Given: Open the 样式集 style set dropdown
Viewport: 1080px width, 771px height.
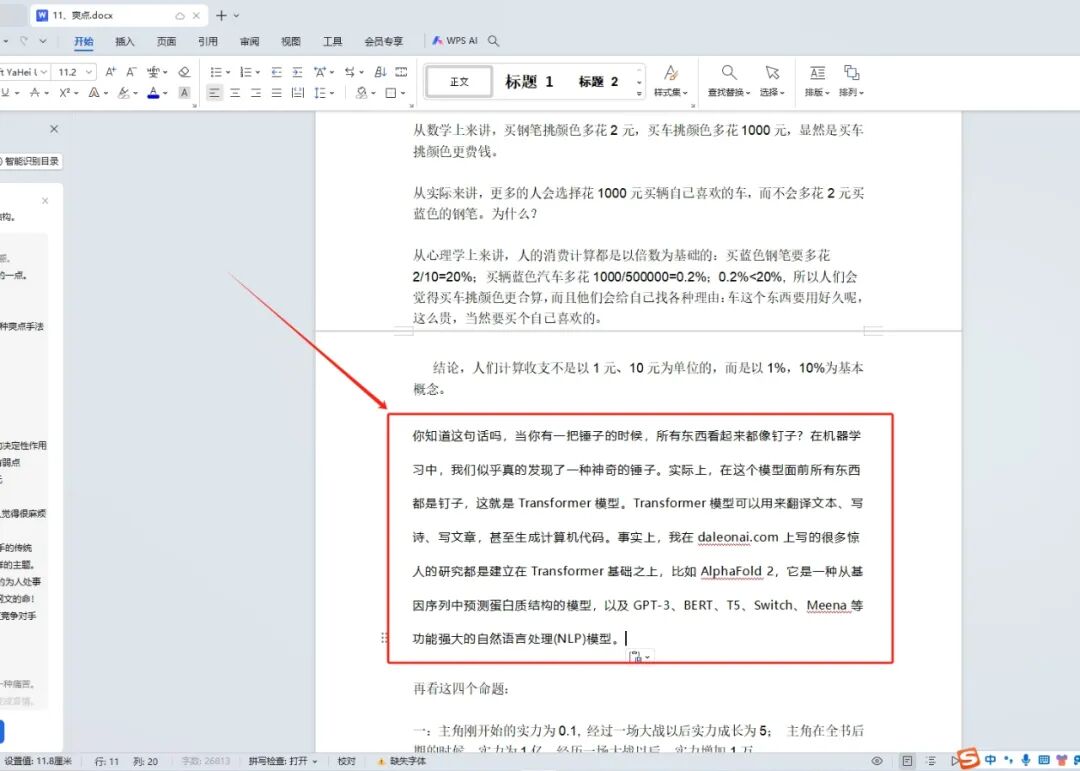Looking at the screenshot, I should click(x=671, y=81).
